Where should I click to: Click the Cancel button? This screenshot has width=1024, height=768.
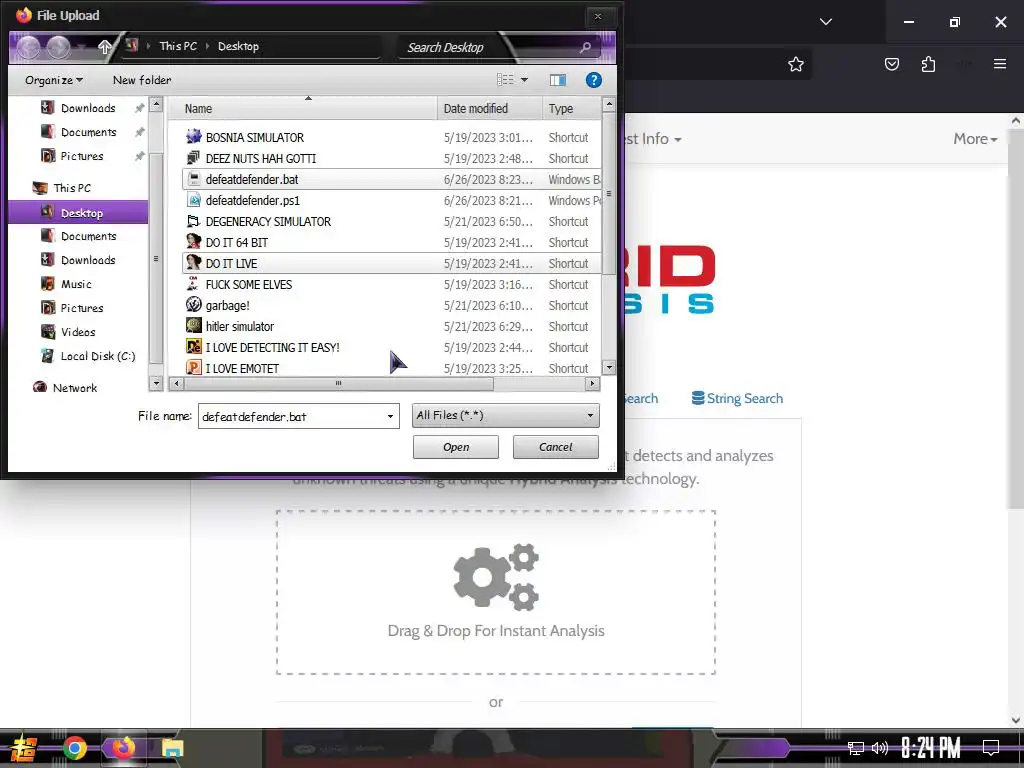[556, 447]
